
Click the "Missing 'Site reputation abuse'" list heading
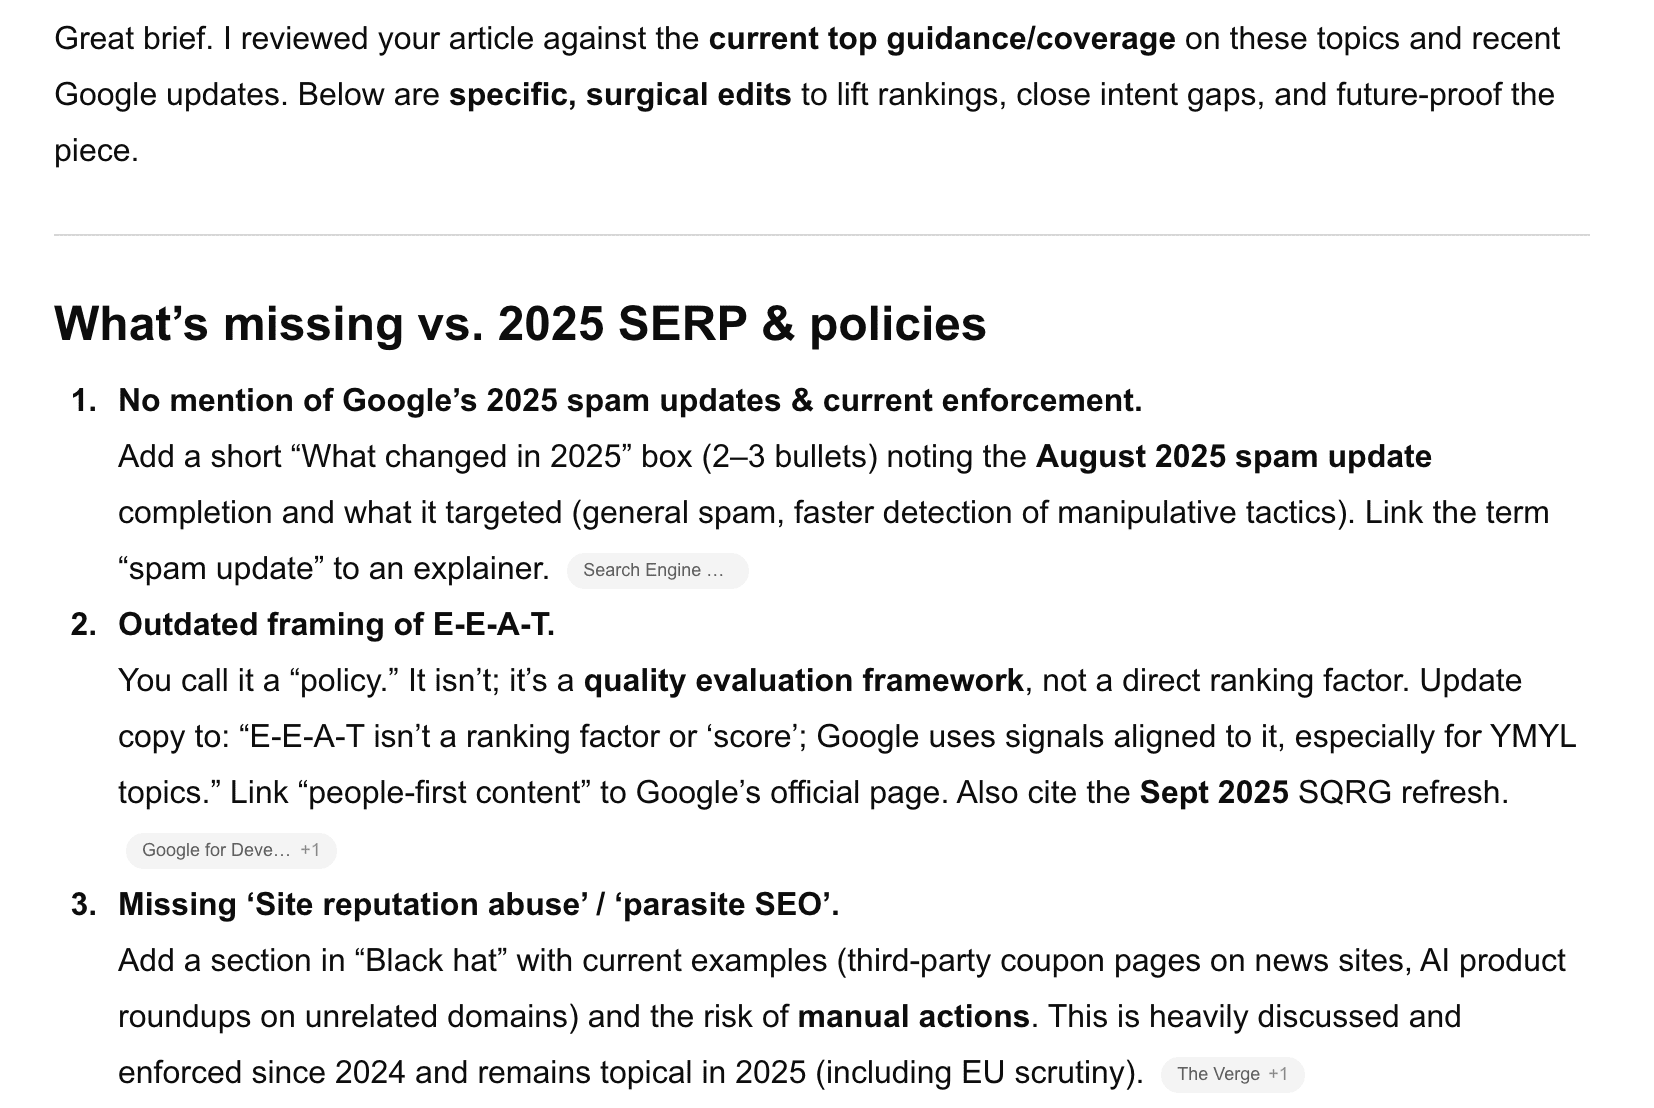pyautogui.click(x=478, y=905)
